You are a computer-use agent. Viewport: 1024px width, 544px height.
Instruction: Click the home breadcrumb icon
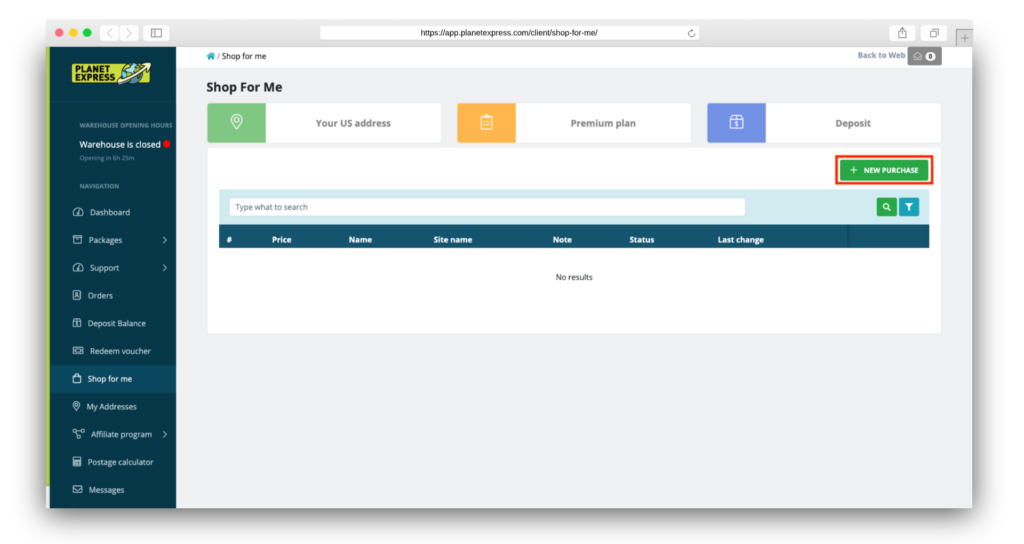pyautogui.click(x=210, y=56)
